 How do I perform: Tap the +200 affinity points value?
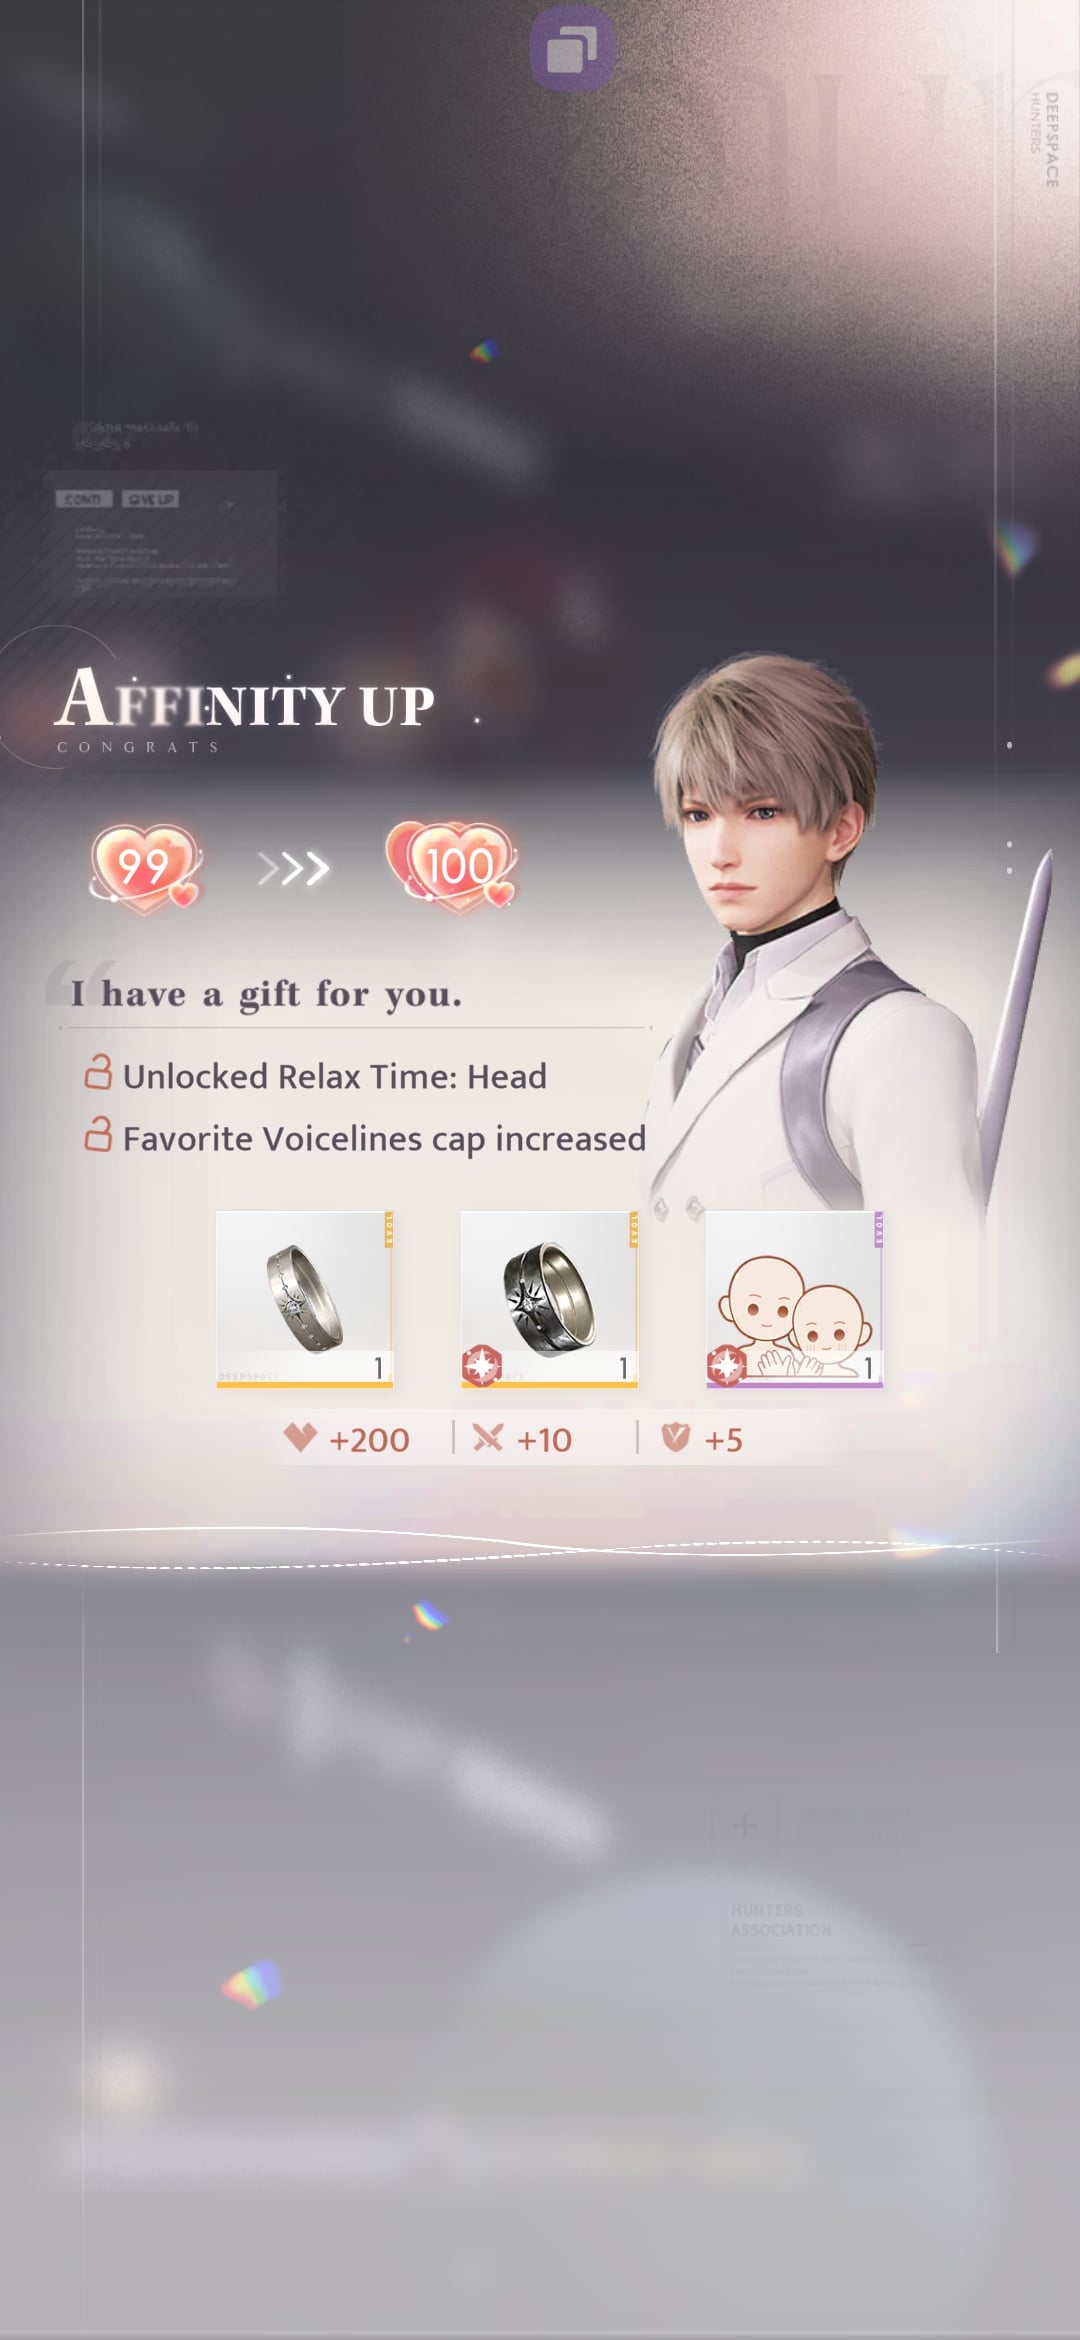(x=369, y=1440)
